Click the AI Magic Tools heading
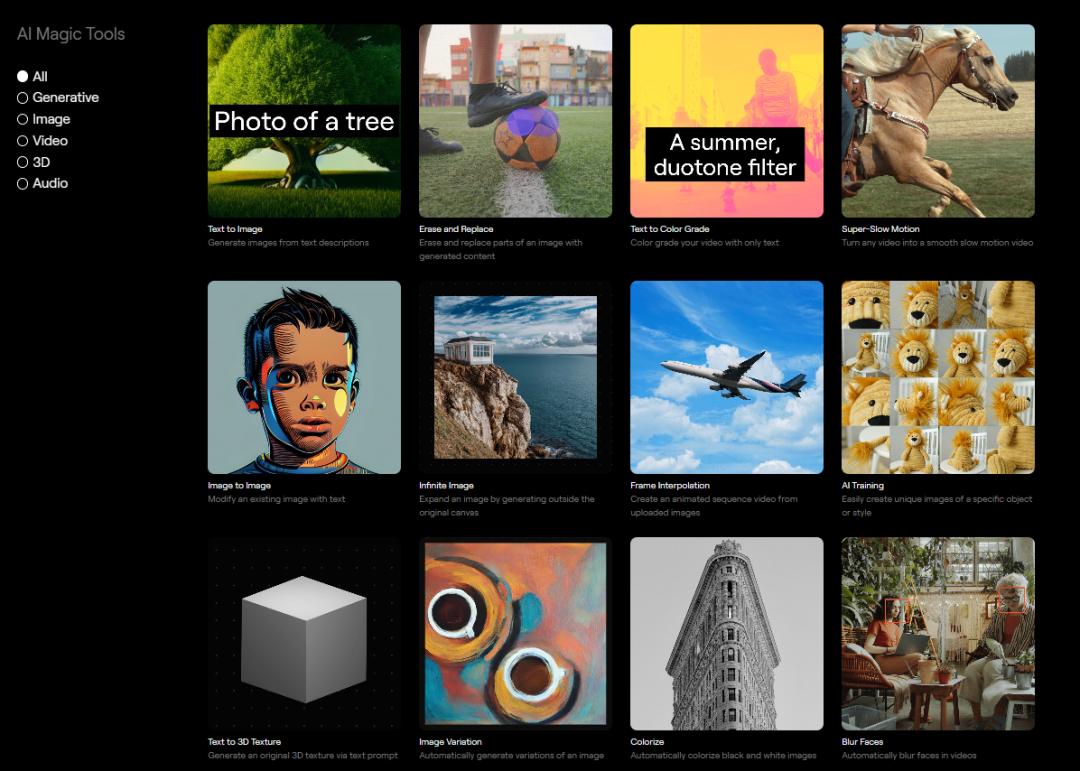Screen dimensions: 1080x771 (71, 34)
